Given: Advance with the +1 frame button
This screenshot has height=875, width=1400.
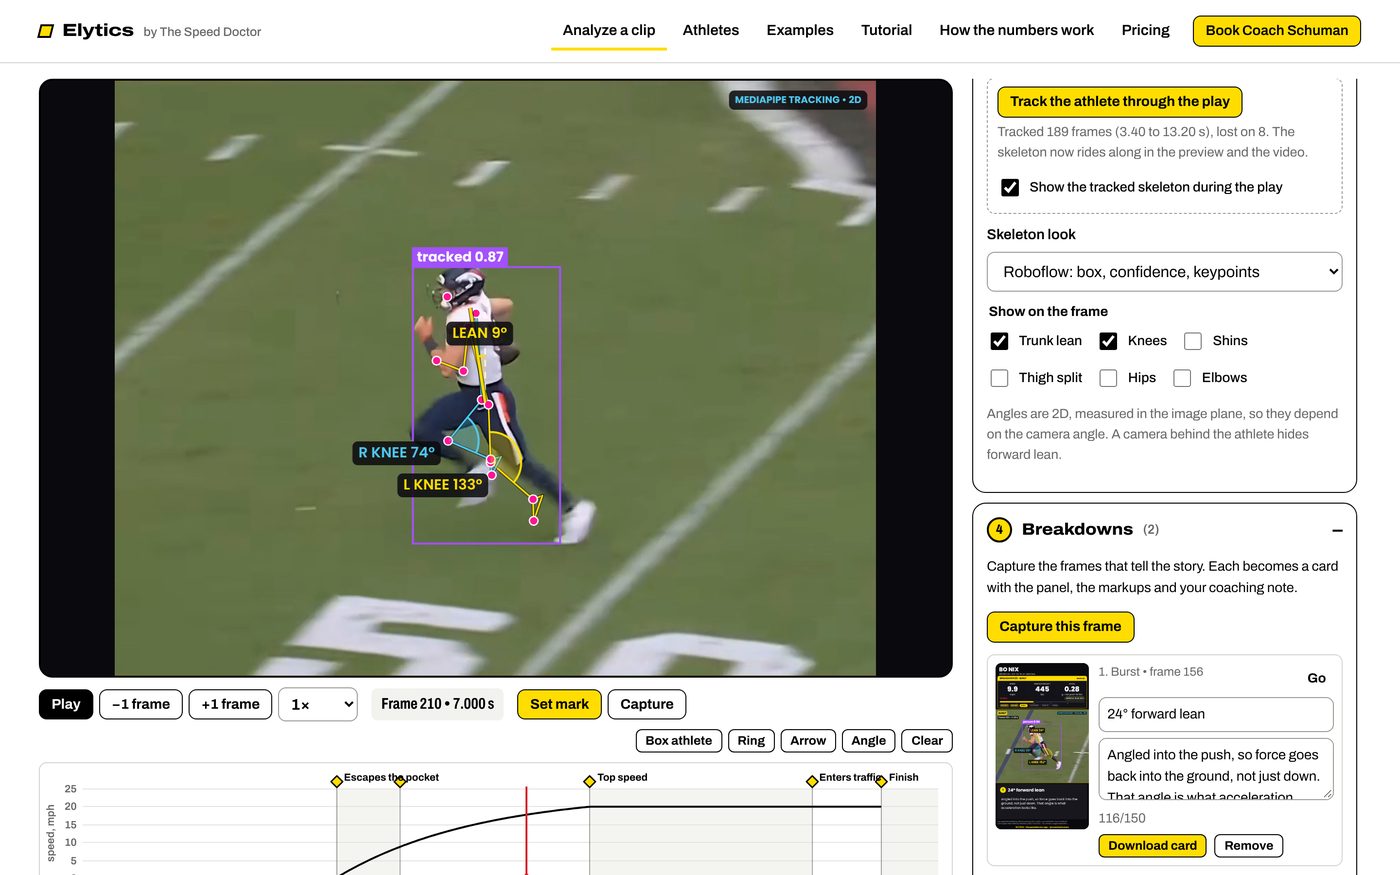Looking at the screenshot, I should (230, 704).
